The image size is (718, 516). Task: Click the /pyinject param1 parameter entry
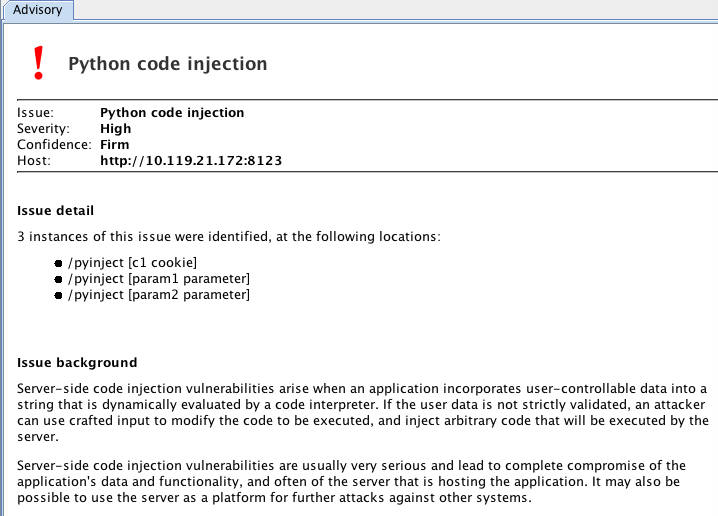click(159, 278)
